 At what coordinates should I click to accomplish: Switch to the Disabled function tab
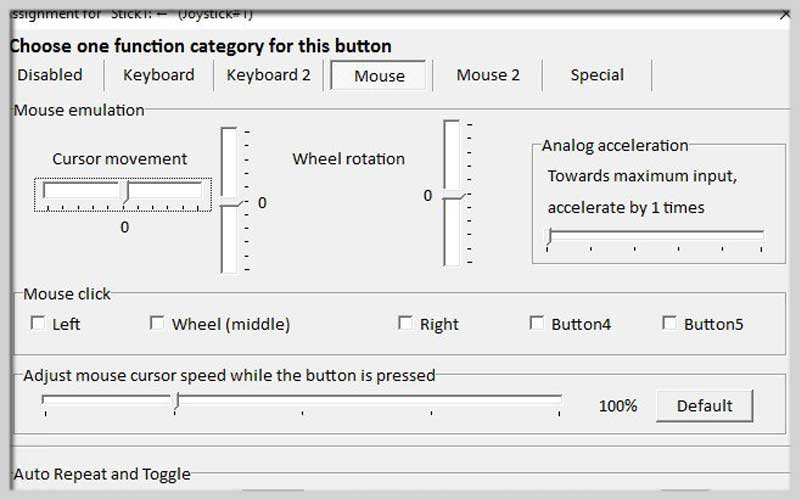(50, 75)
